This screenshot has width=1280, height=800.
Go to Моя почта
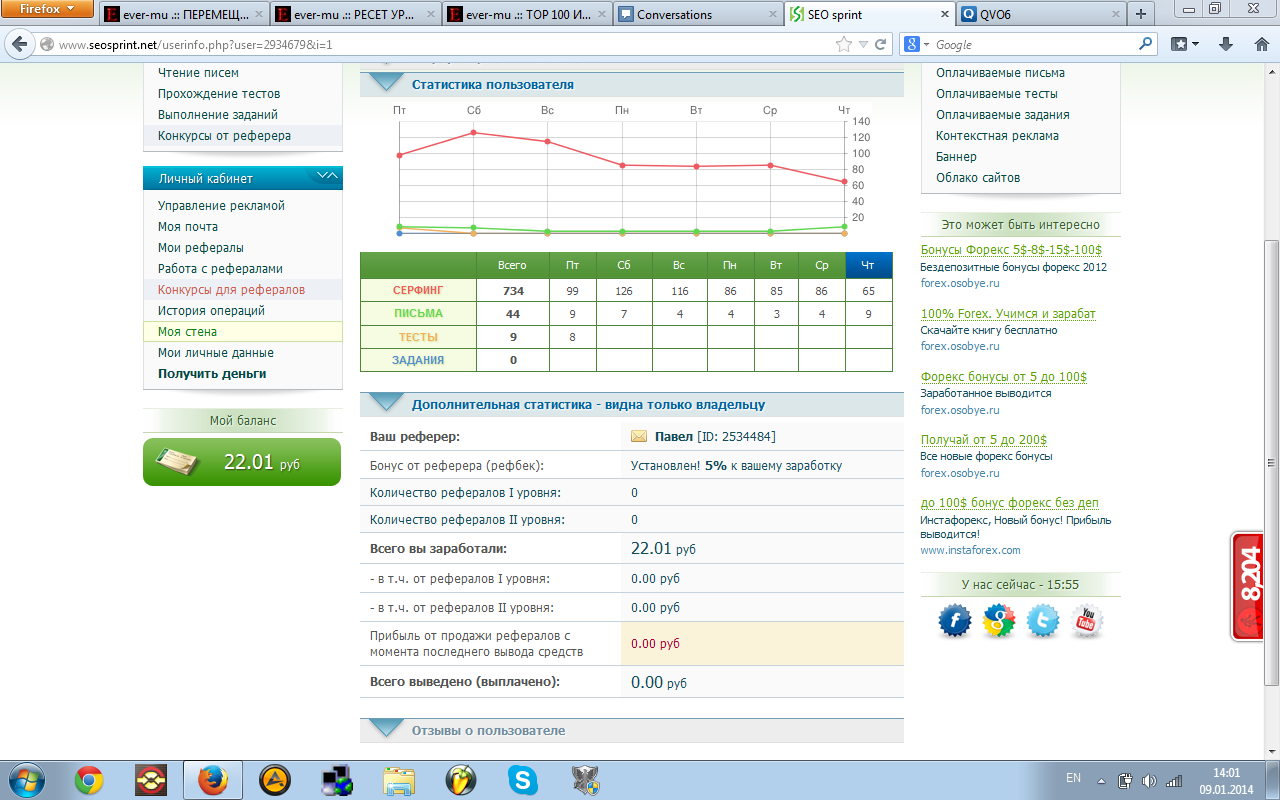(188, 226)
